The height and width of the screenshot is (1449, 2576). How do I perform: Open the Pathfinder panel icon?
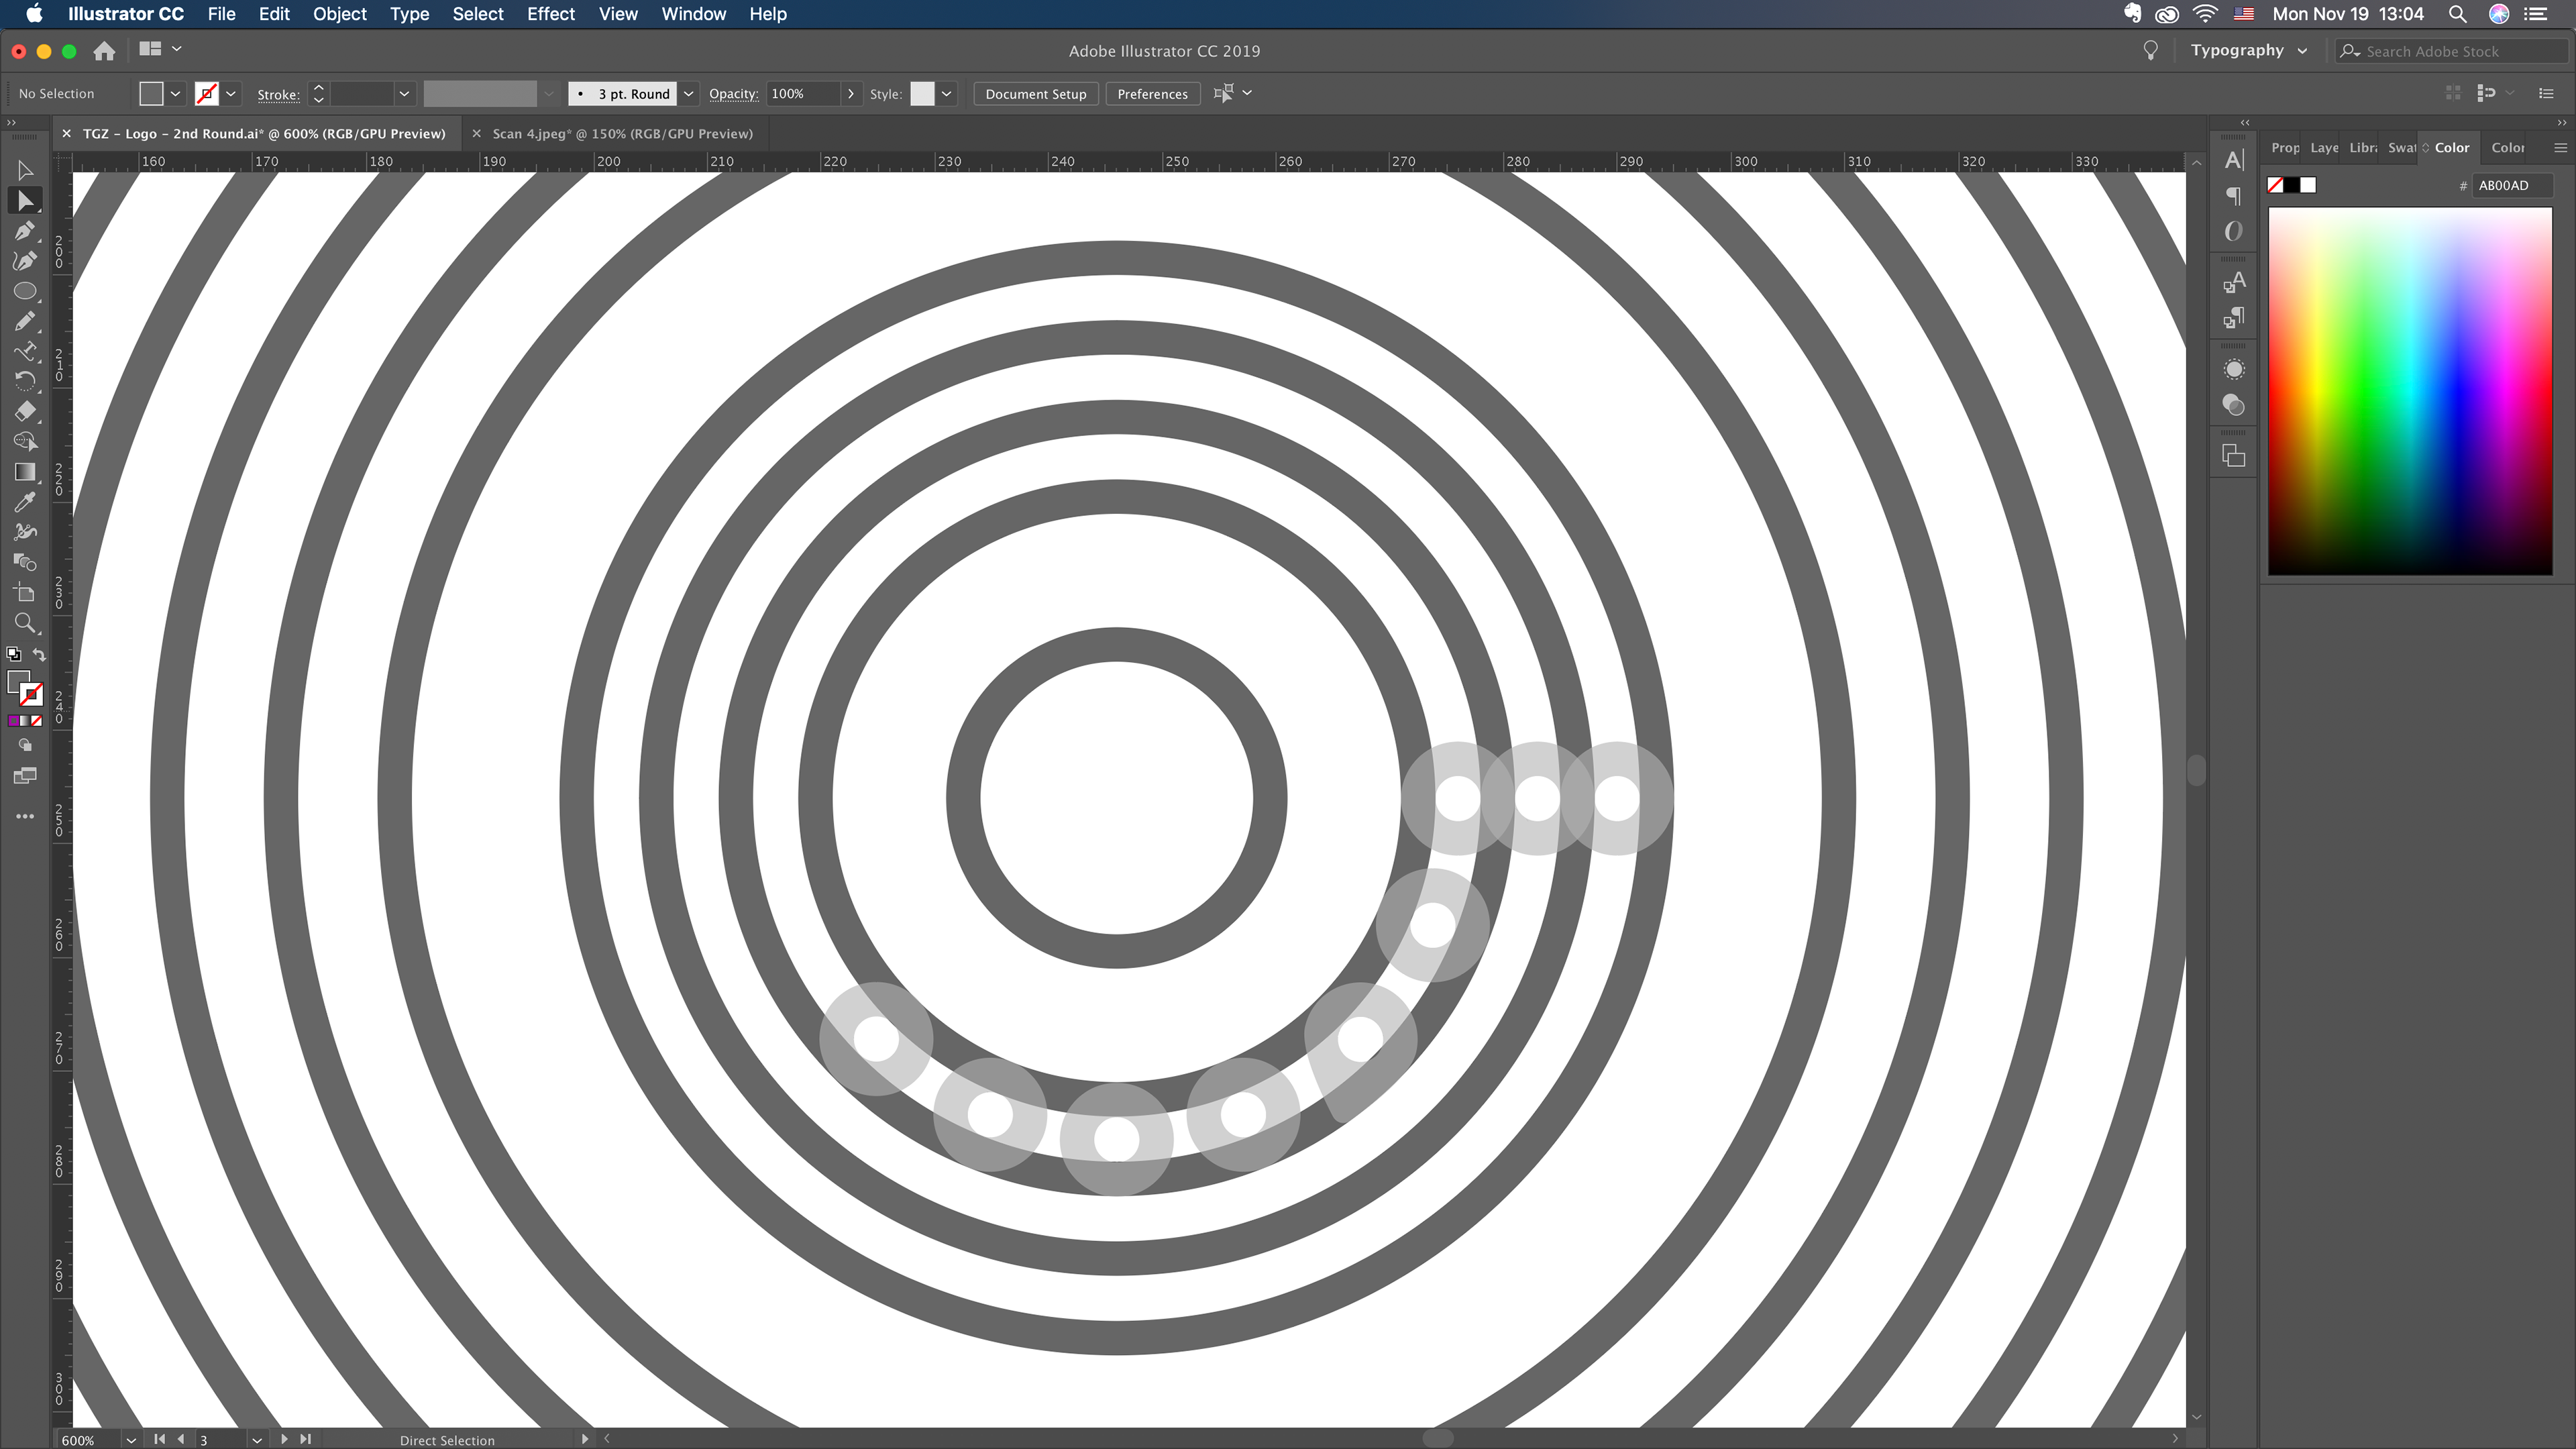tap(2233, 456)
